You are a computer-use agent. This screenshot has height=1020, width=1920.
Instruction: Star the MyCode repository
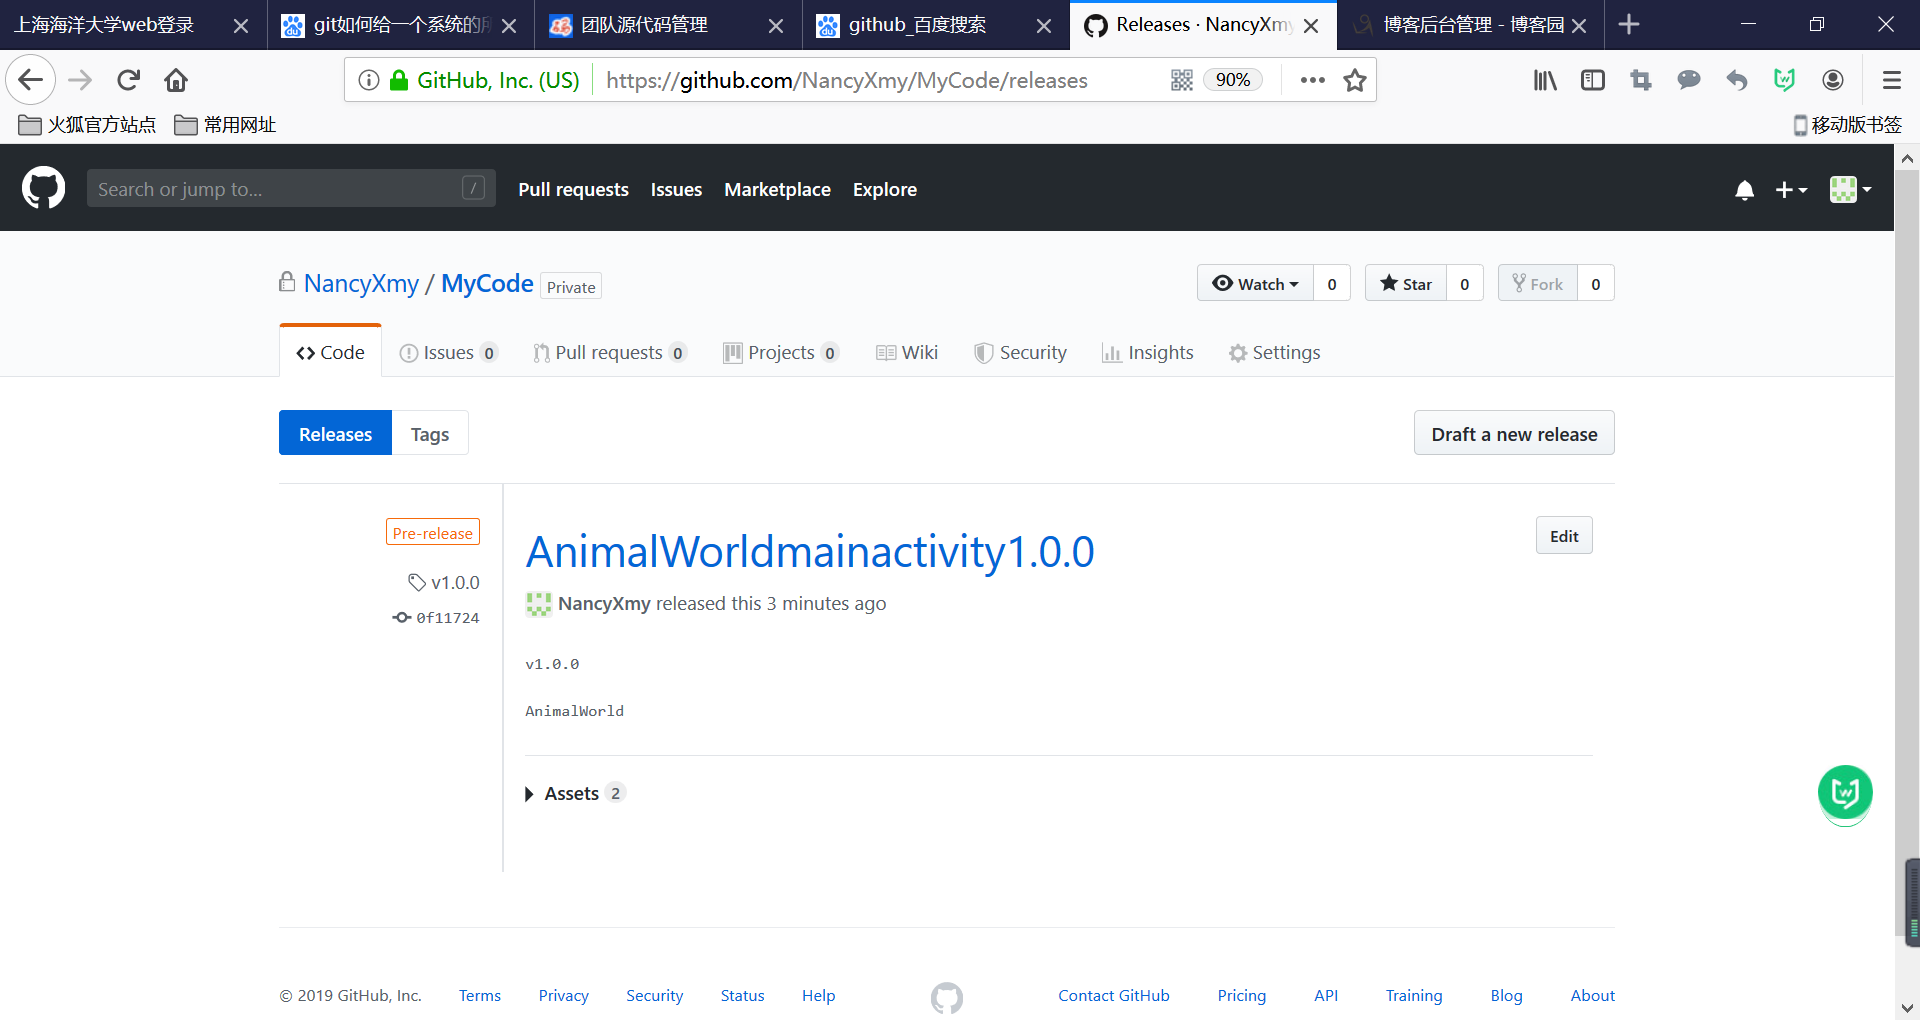pyautogui.click(x=1406, y=284)
